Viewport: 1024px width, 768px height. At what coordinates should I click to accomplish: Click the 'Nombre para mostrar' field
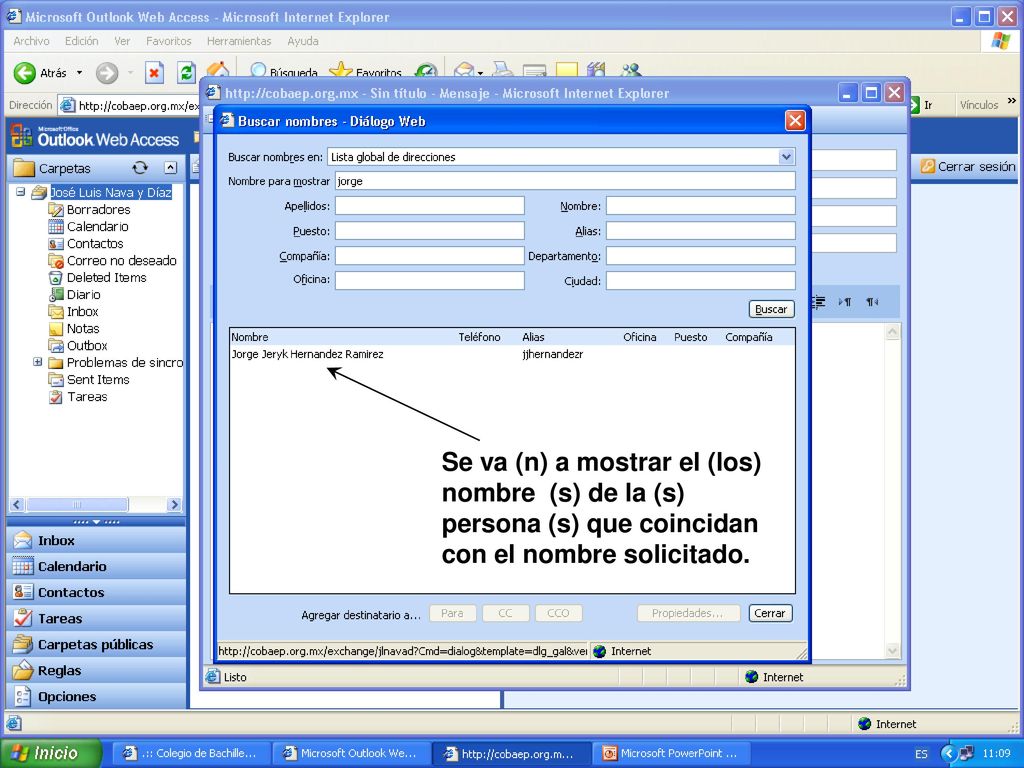tap(565, 181)
